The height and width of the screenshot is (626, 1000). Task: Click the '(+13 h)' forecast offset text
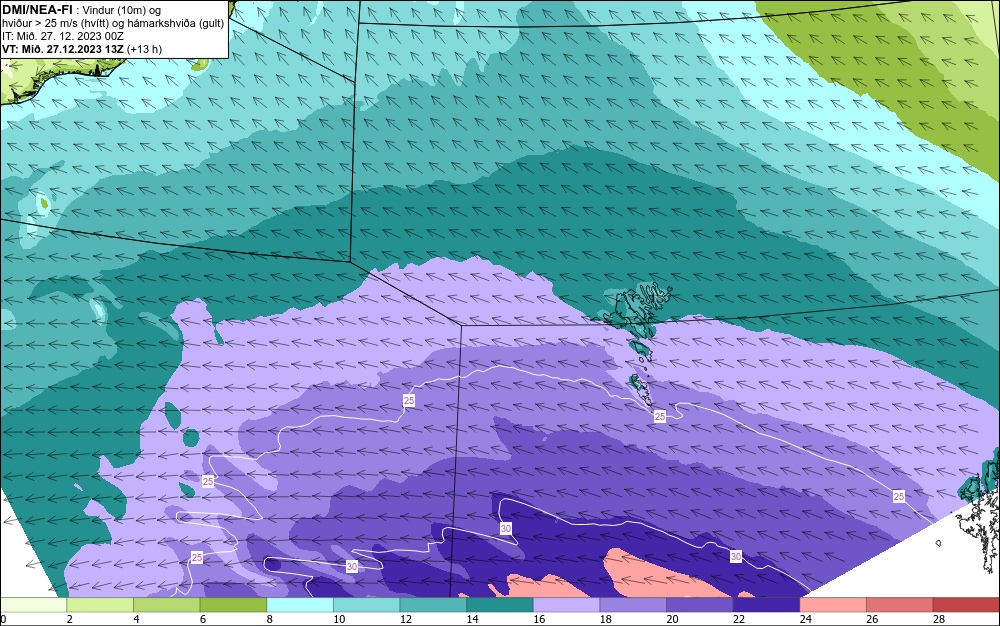click(x=144, y=49)
